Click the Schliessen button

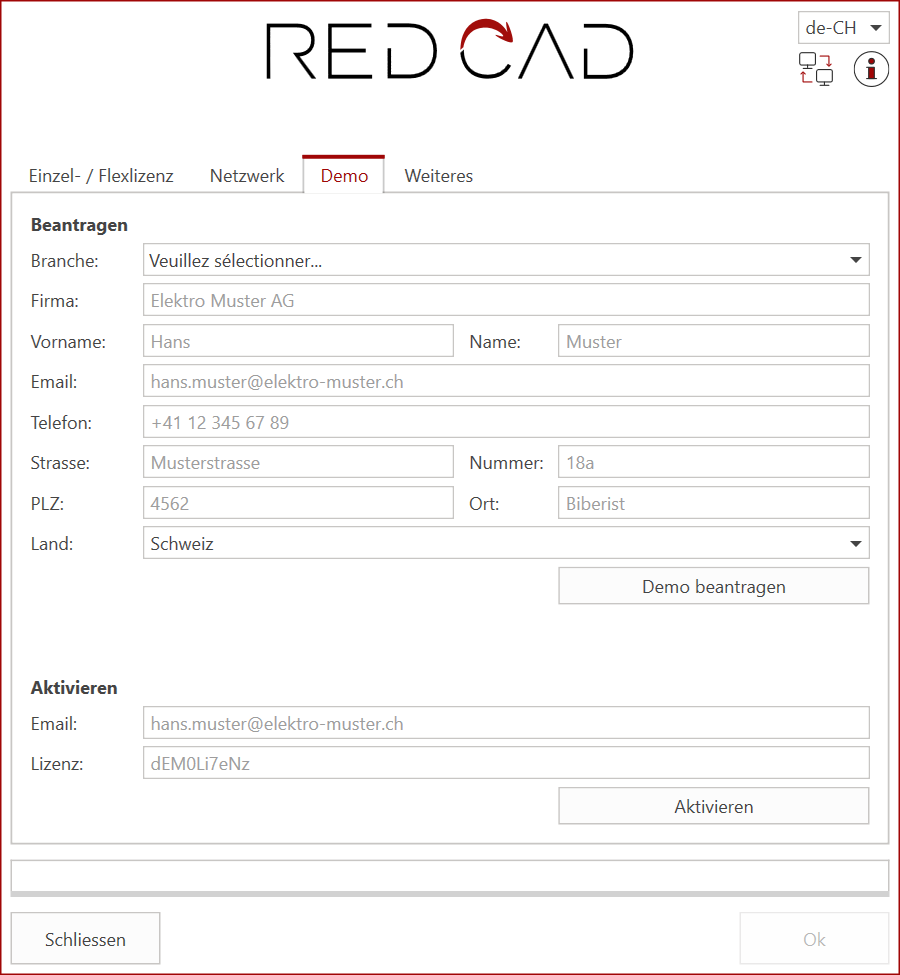pos(85,938)
